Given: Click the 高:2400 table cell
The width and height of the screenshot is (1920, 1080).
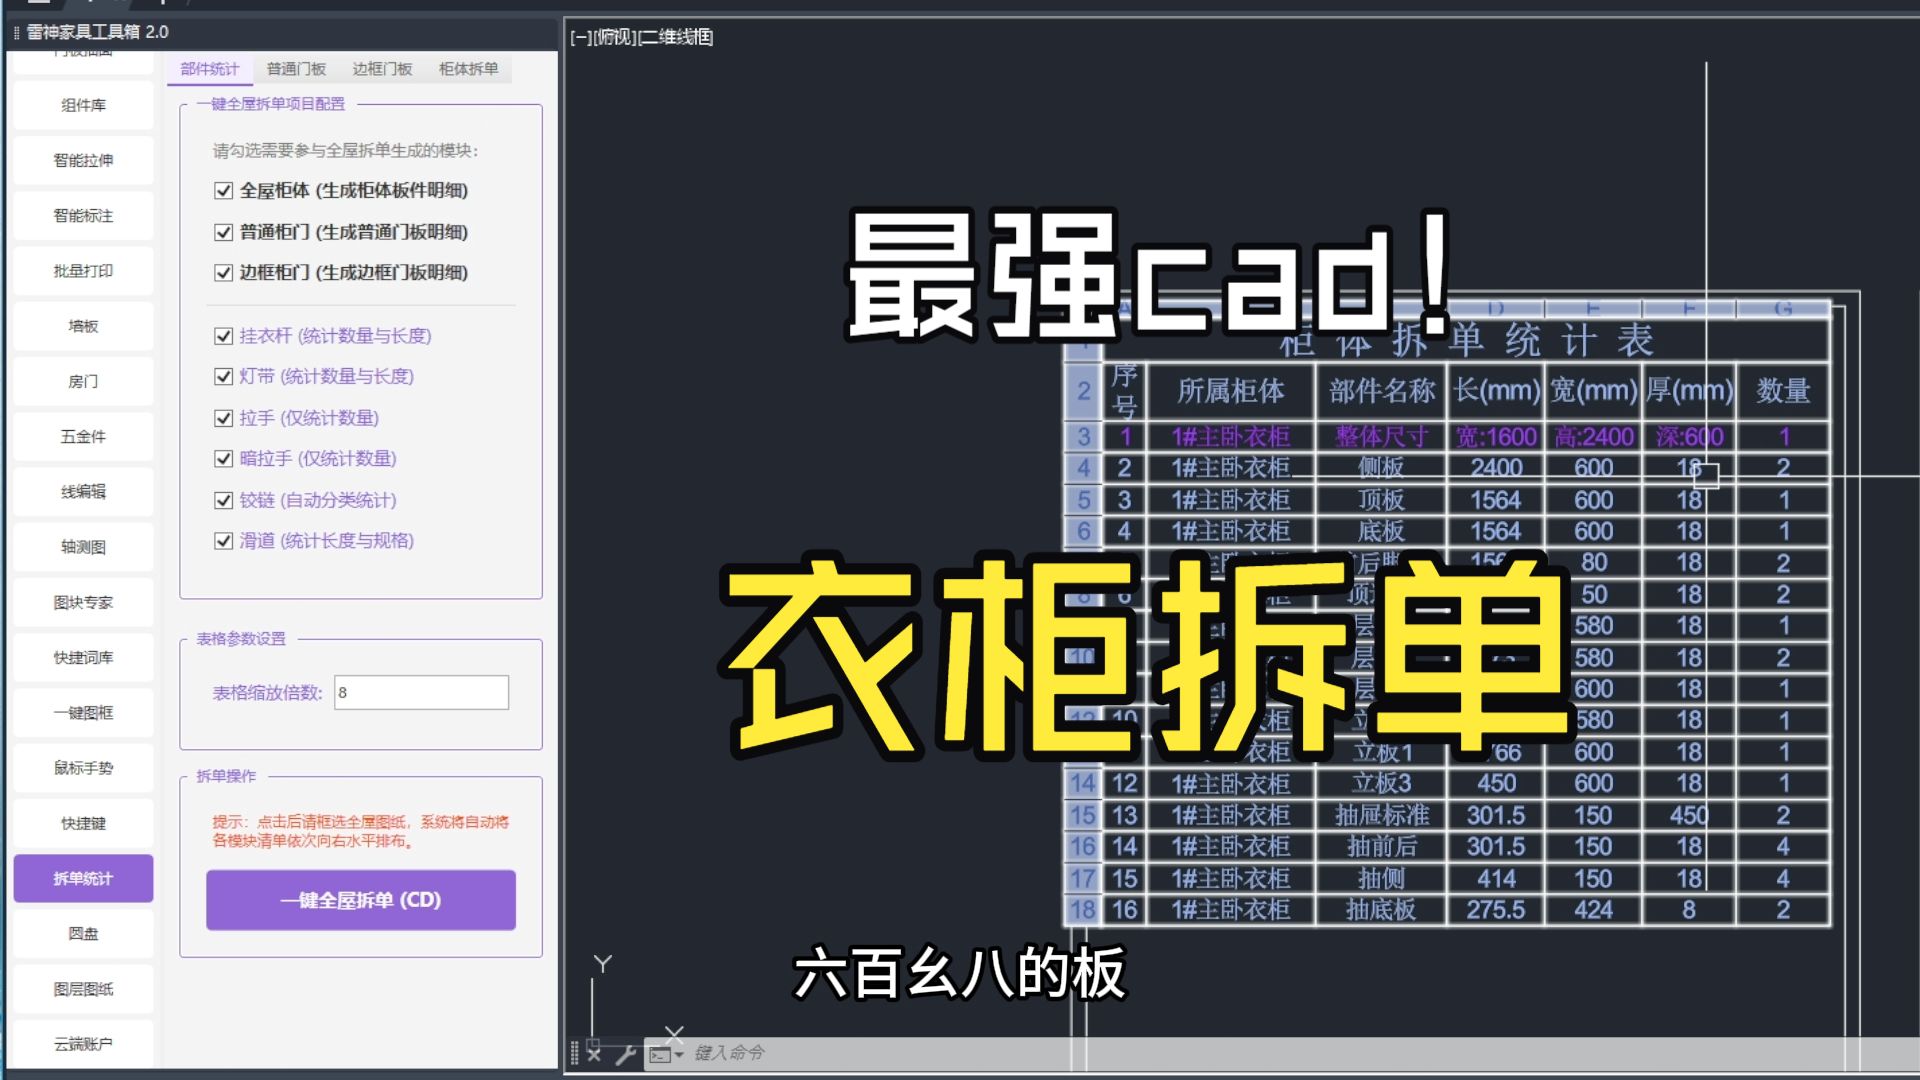Looking at the screenshot, I should 1594,437.
